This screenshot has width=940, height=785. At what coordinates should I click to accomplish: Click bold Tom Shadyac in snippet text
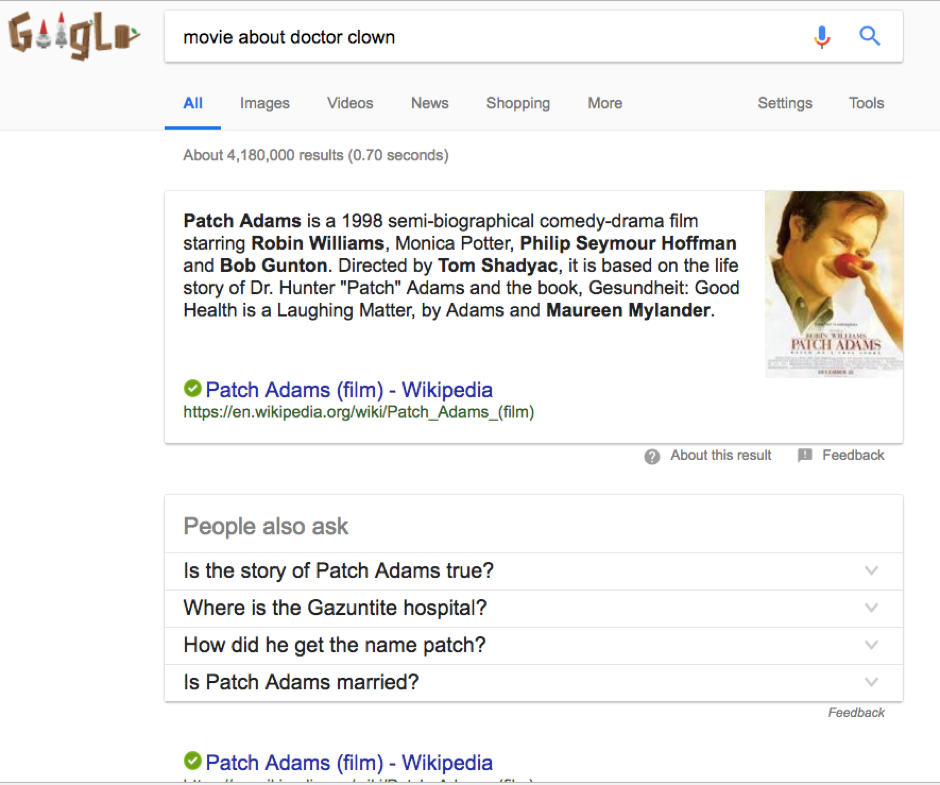tap(498, 266)
